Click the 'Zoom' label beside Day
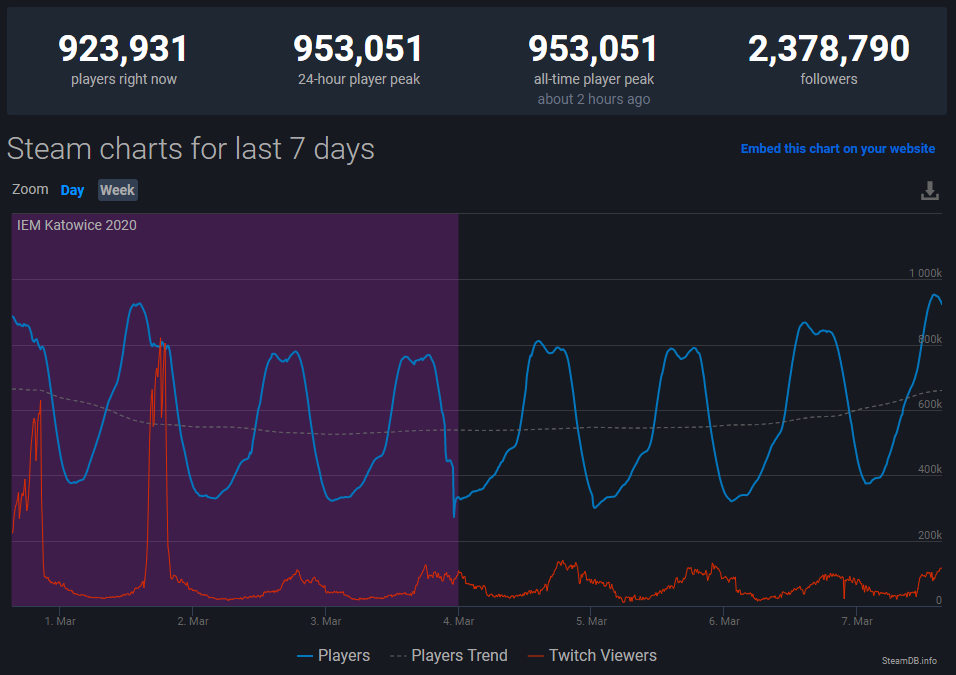 click(x=30, y=190)
